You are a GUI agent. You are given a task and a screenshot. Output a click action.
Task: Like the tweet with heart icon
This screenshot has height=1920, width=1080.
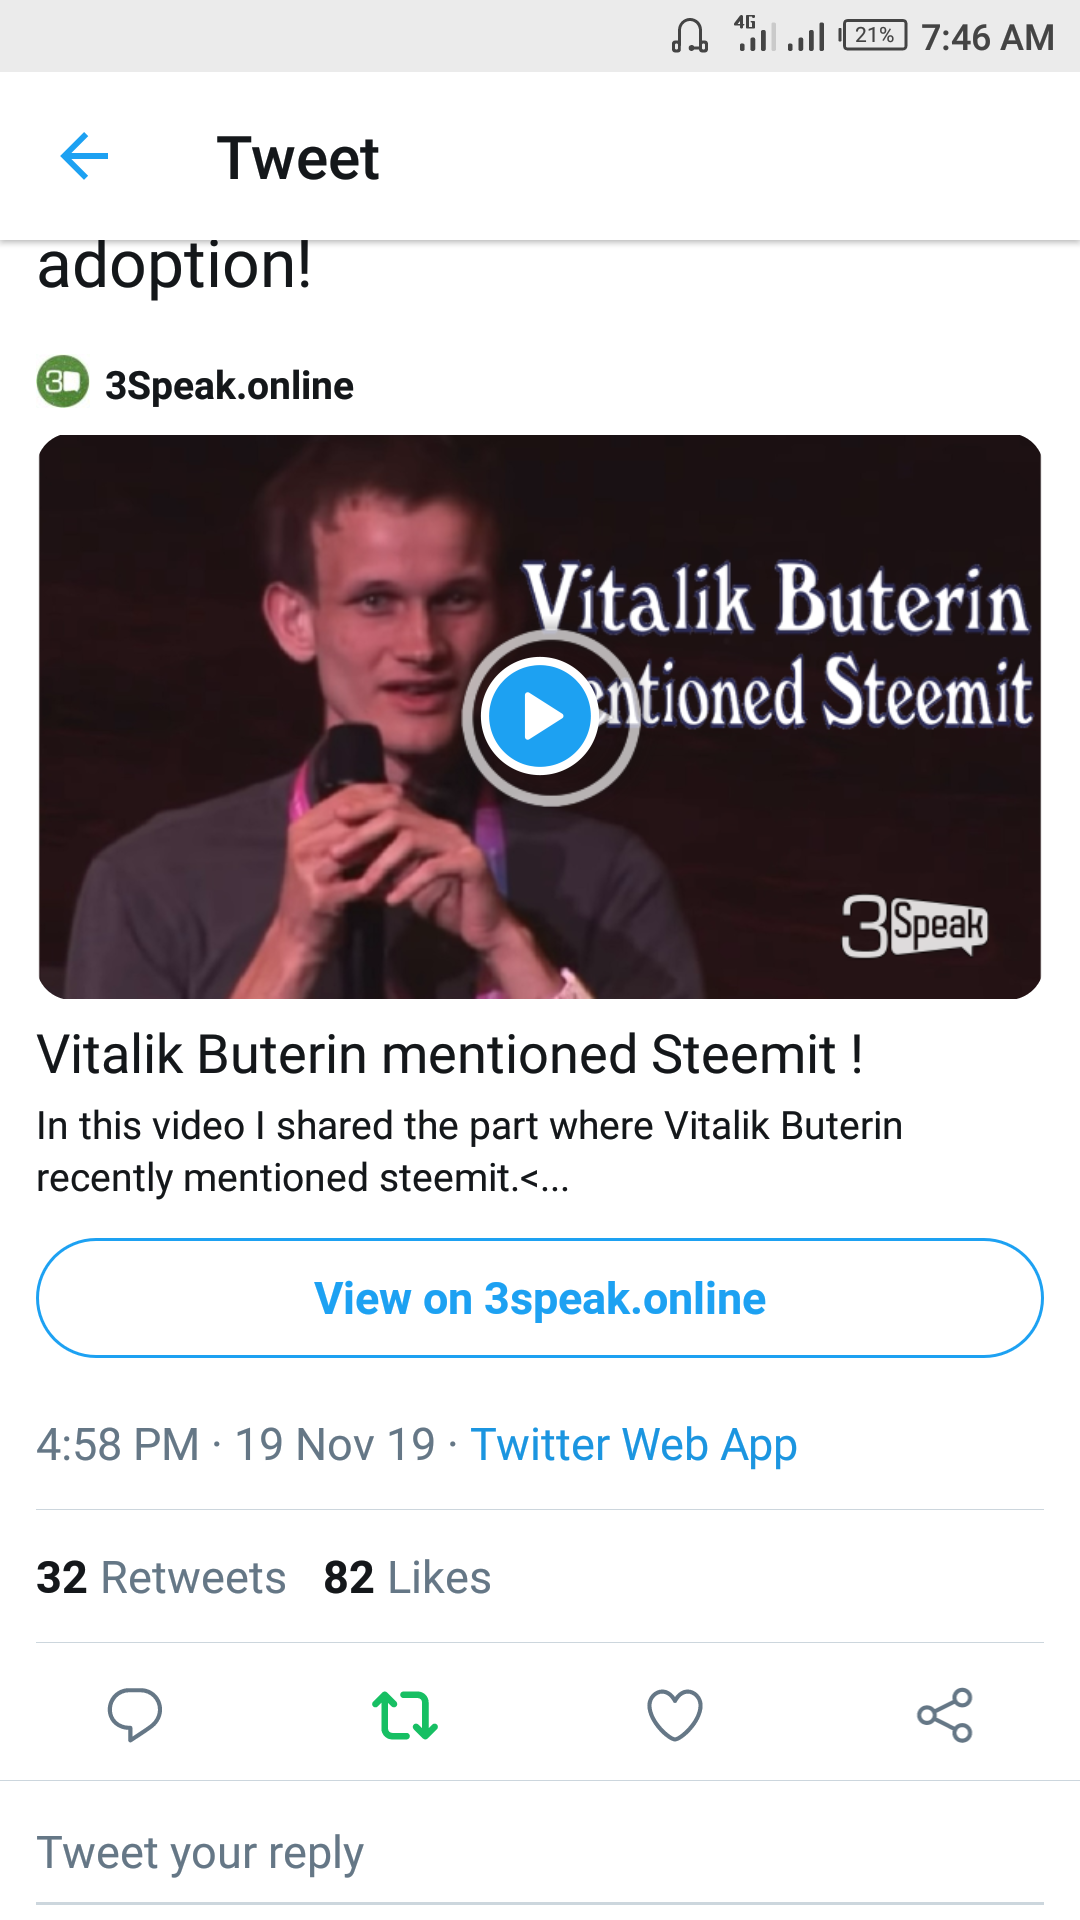(x=675, y=1714)
